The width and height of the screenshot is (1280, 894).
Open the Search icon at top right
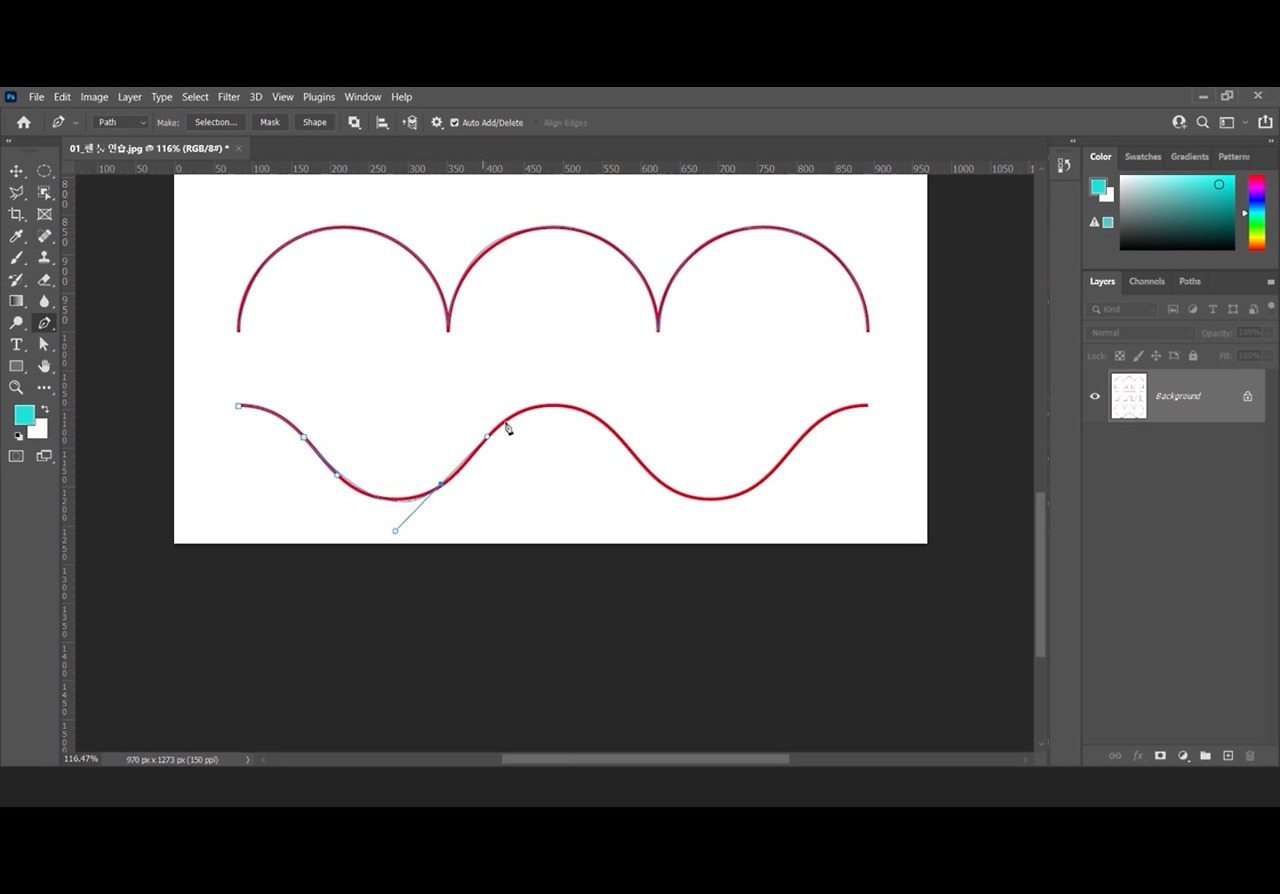point(1203,122)
